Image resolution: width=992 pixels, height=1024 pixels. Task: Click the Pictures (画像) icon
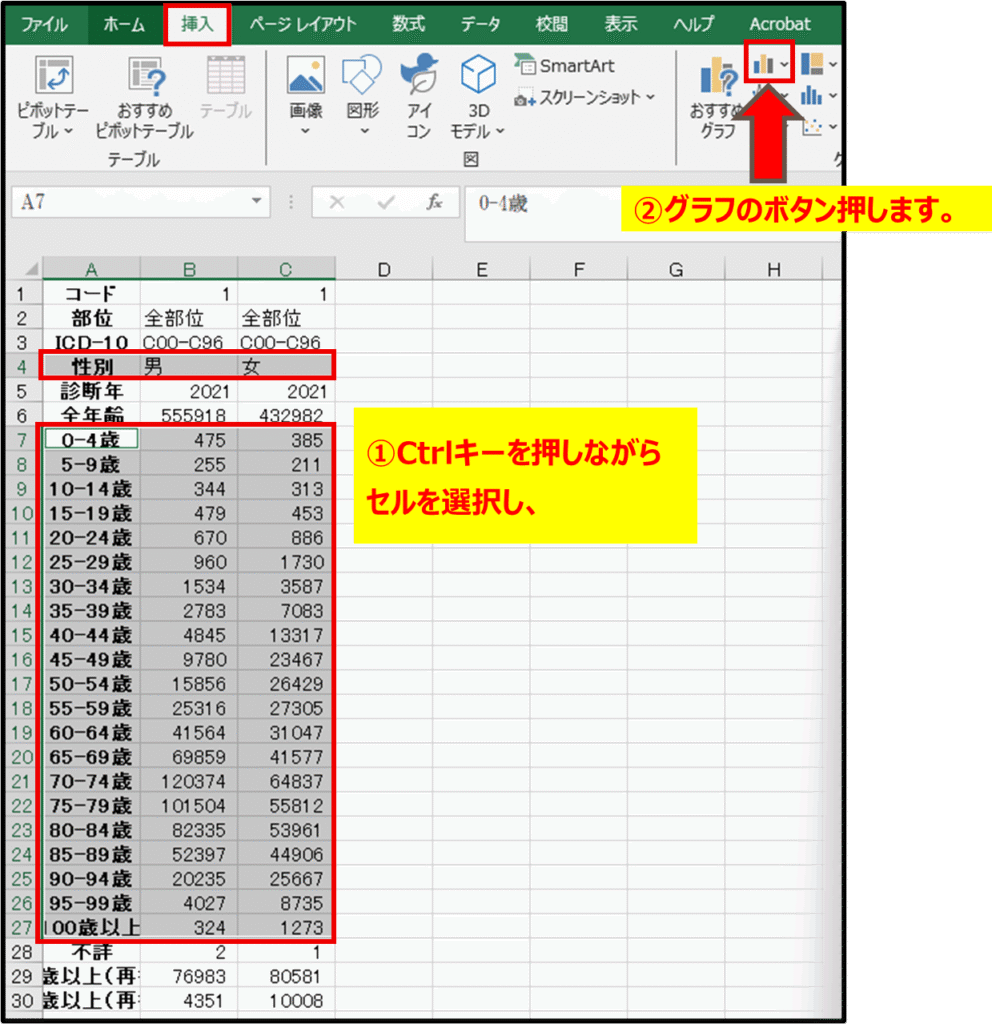click(305, 76)
